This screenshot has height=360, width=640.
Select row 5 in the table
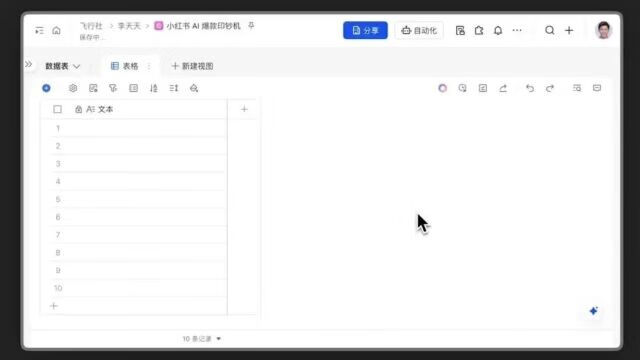click(58, 199)
